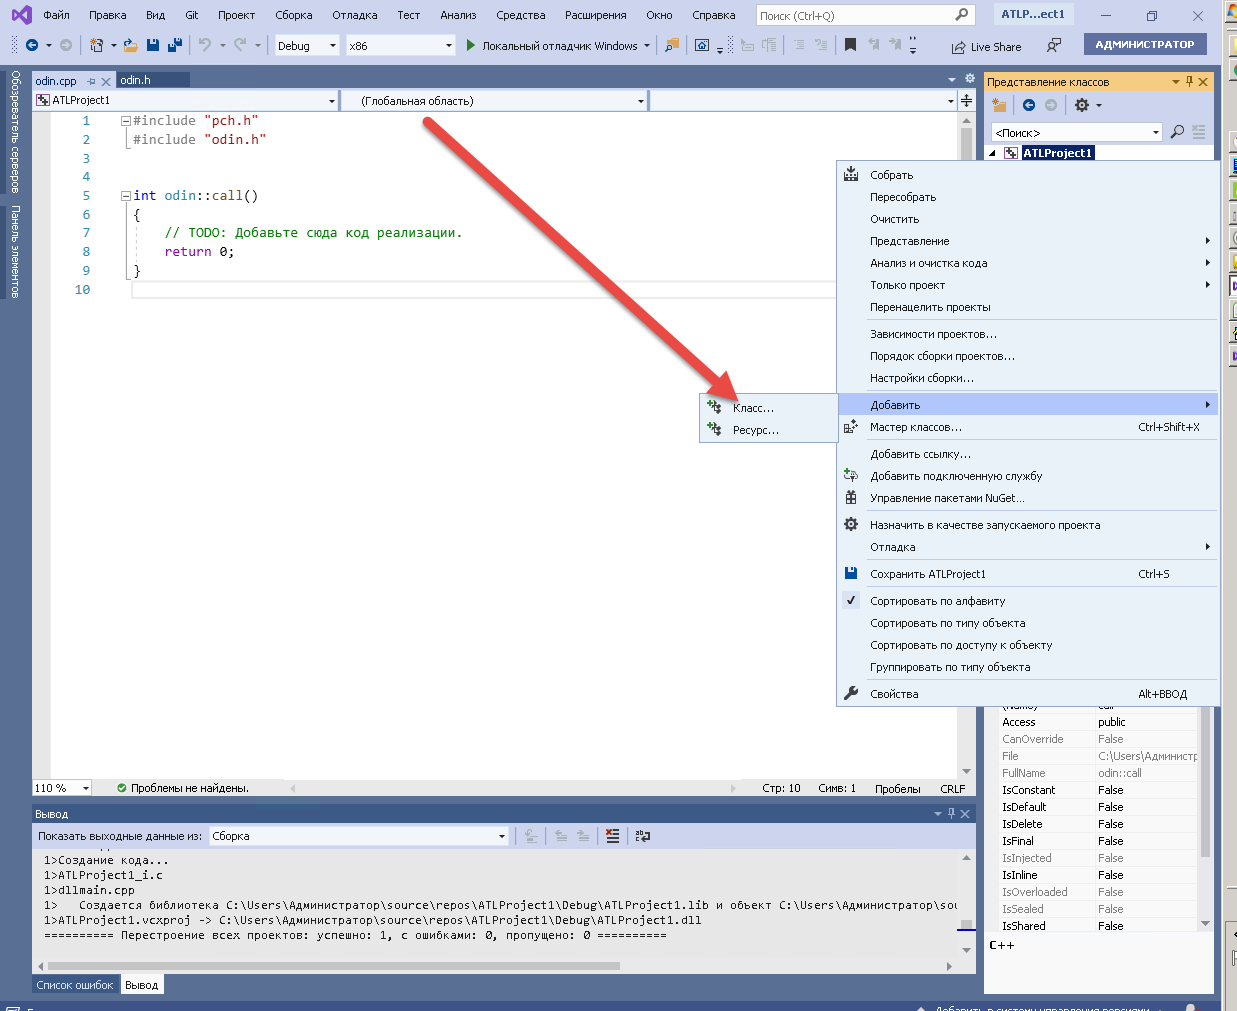Click the split editor window icon
This screenshot has height=1011, width=1237.
click(x=966, y=100)
